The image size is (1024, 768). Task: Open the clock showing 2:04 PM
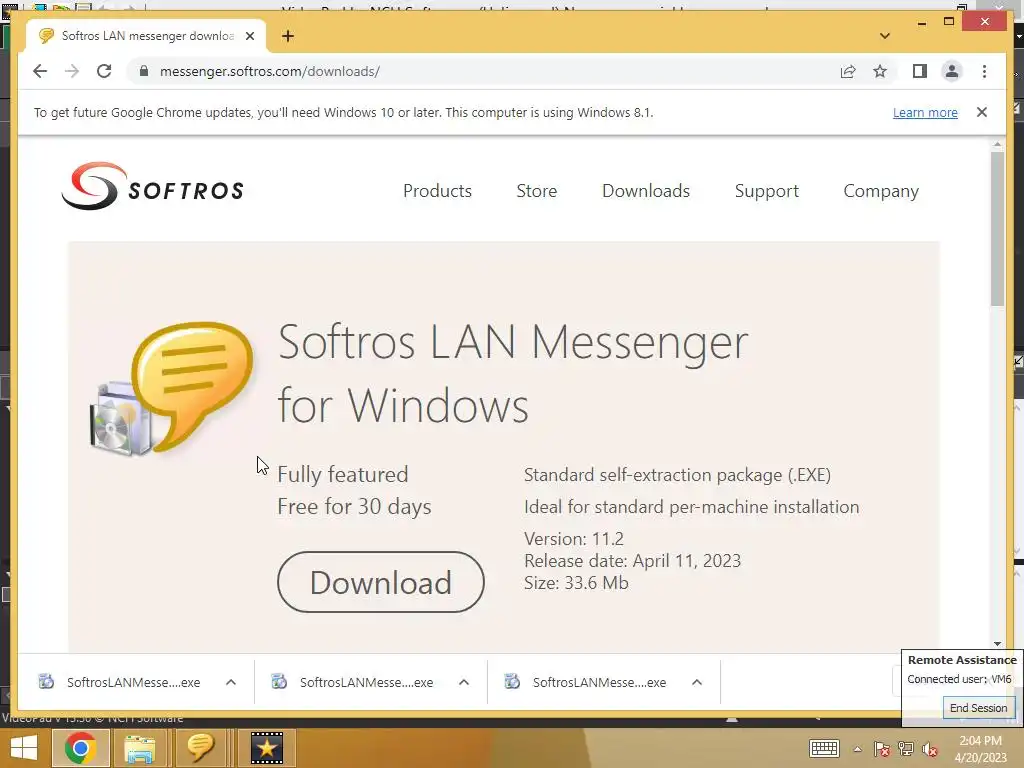point(980,749)
